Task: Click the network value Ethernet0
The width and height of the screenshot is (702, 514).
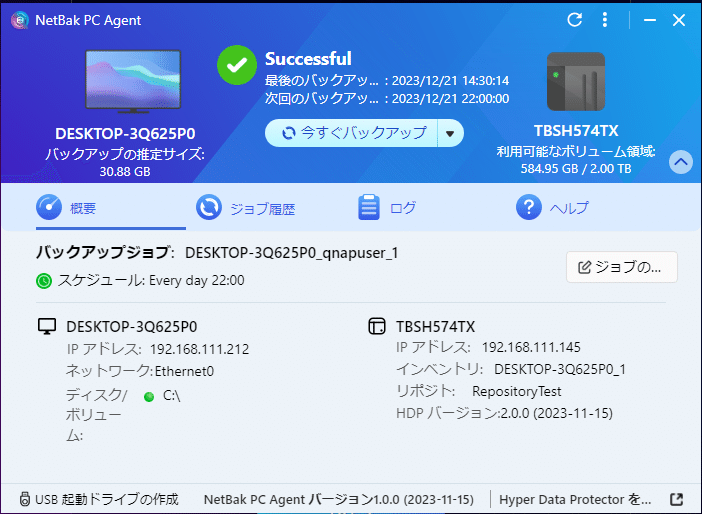Action: pyautogui.click(x=184, y=371)
